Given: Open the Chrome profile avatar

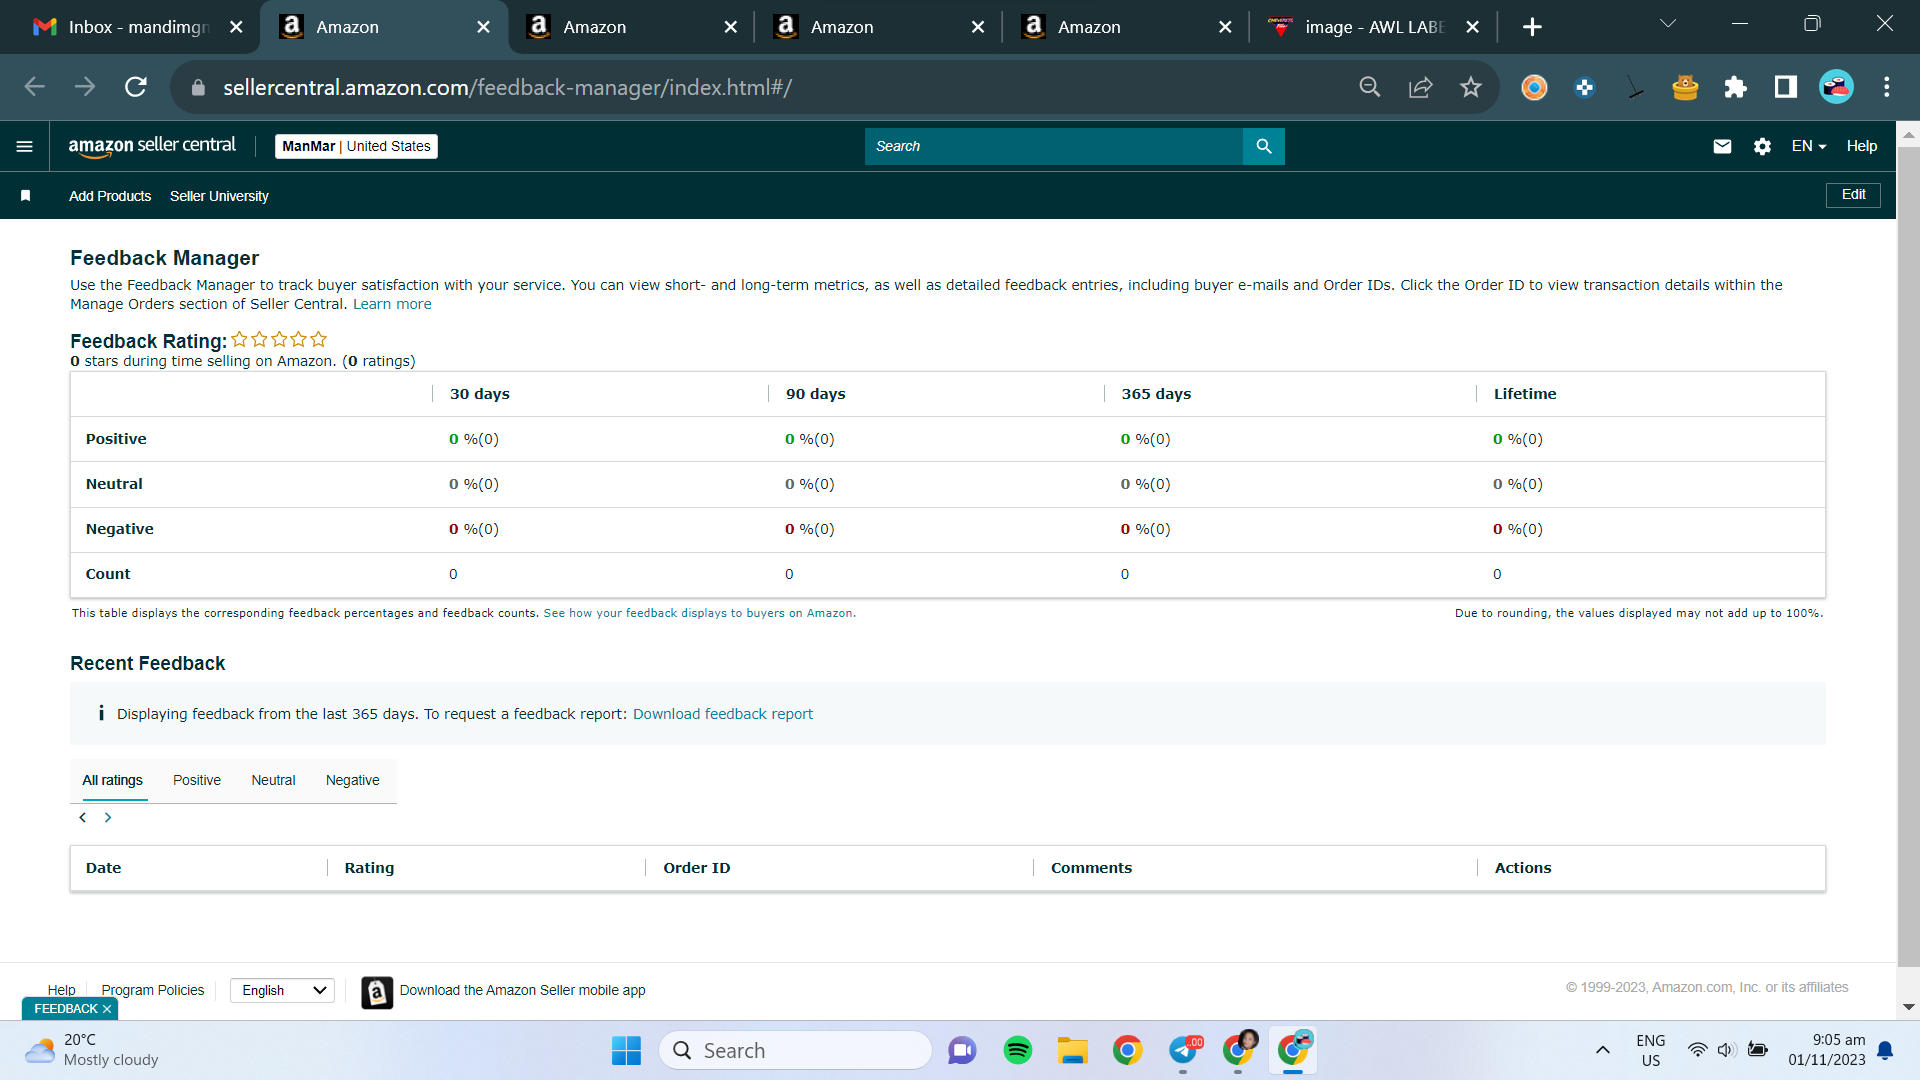Looking at the screenshot, I should (x=1836, y=87).
